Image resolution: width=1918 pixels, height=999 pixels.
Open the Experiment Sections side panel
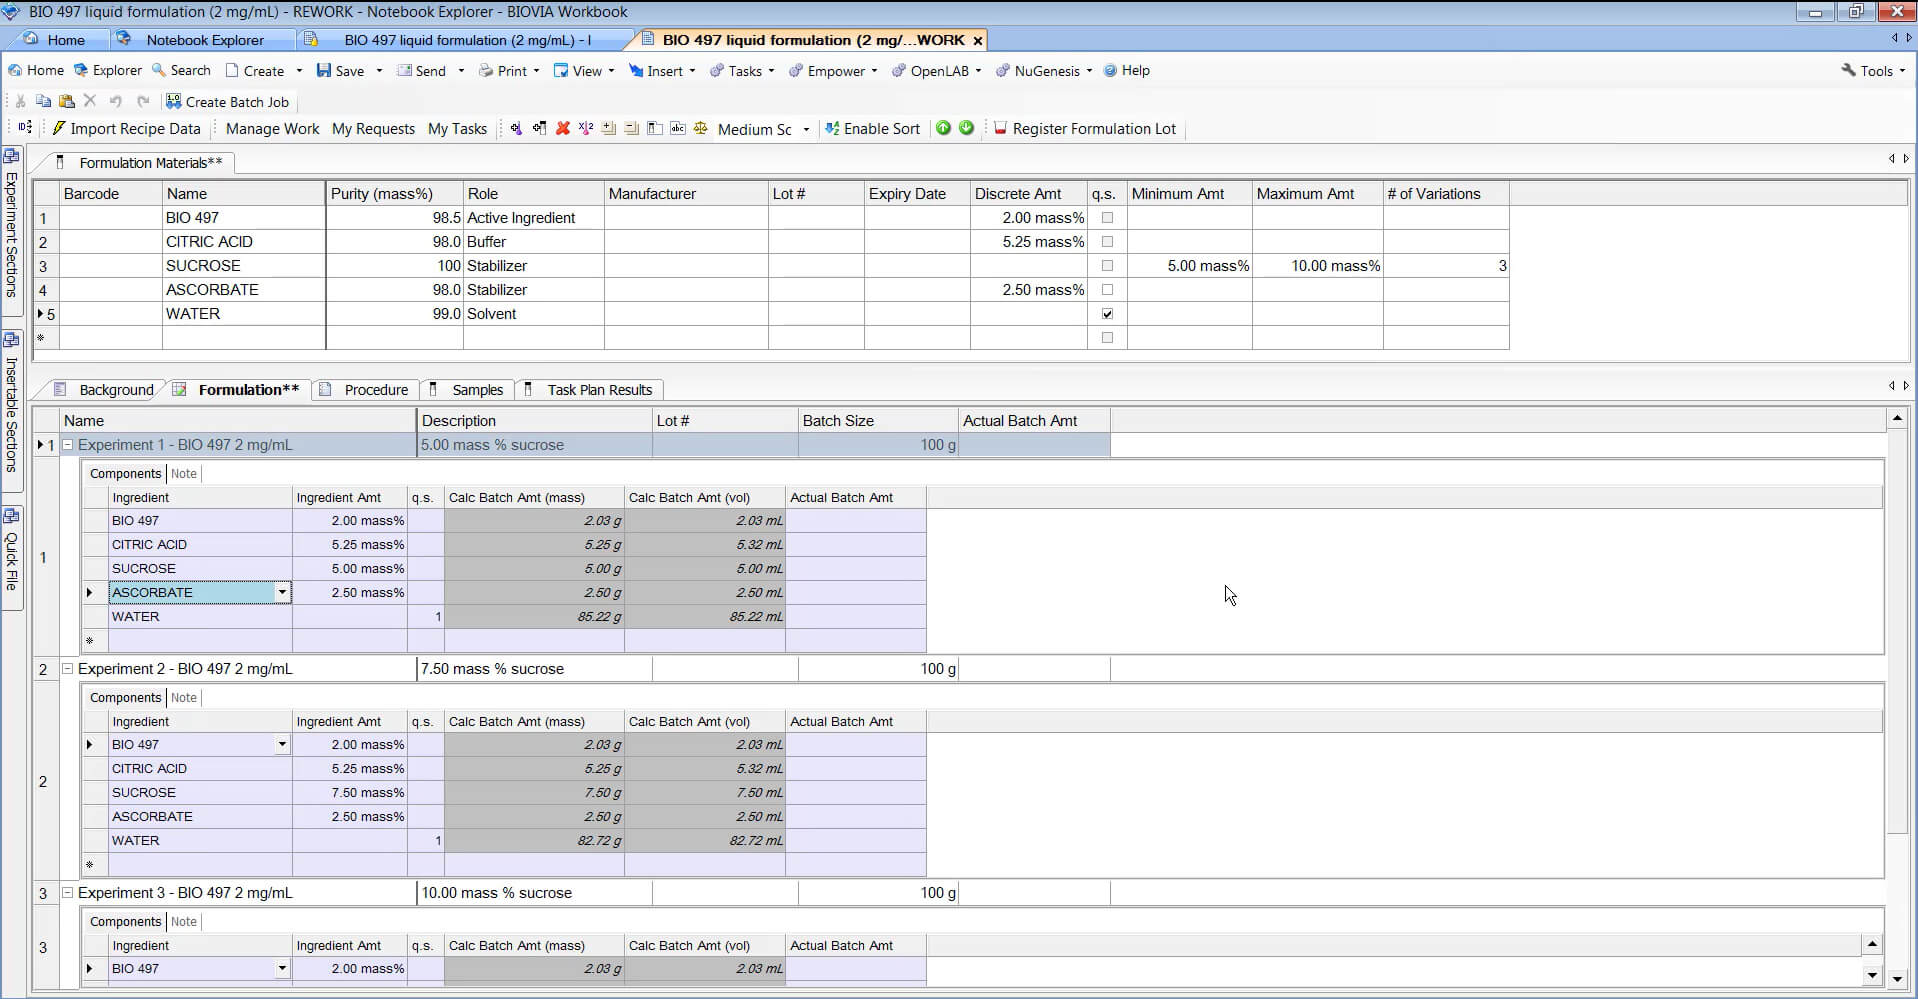(12, 225)
